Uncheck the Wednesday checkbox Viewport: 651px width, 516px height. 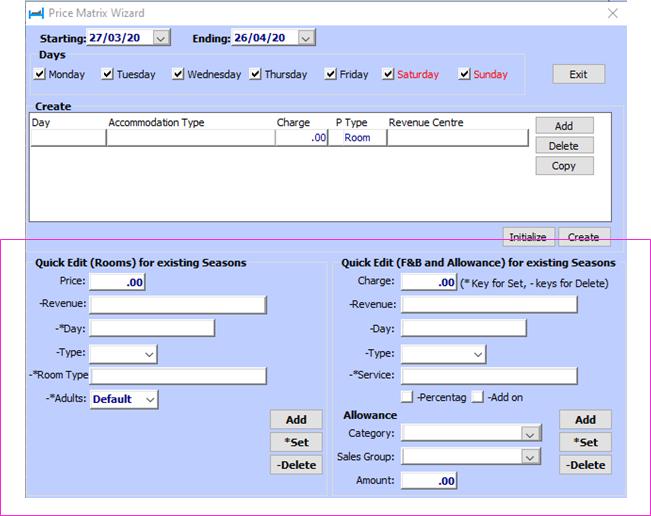point(178,74)
